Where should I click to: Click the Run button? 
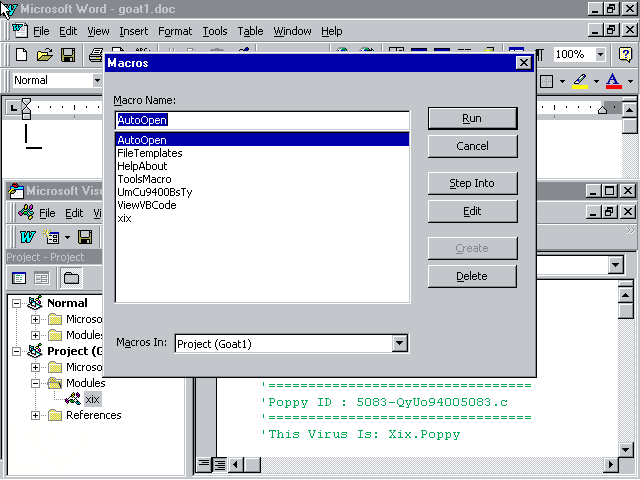tap(472, 118)
